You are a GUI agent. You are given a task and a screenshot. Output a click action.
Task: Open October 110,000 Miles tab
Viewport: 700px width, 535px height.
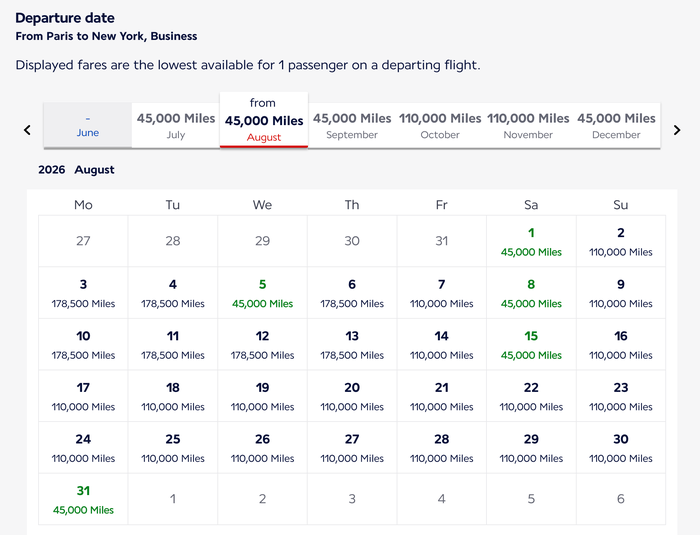coord(440,125)
